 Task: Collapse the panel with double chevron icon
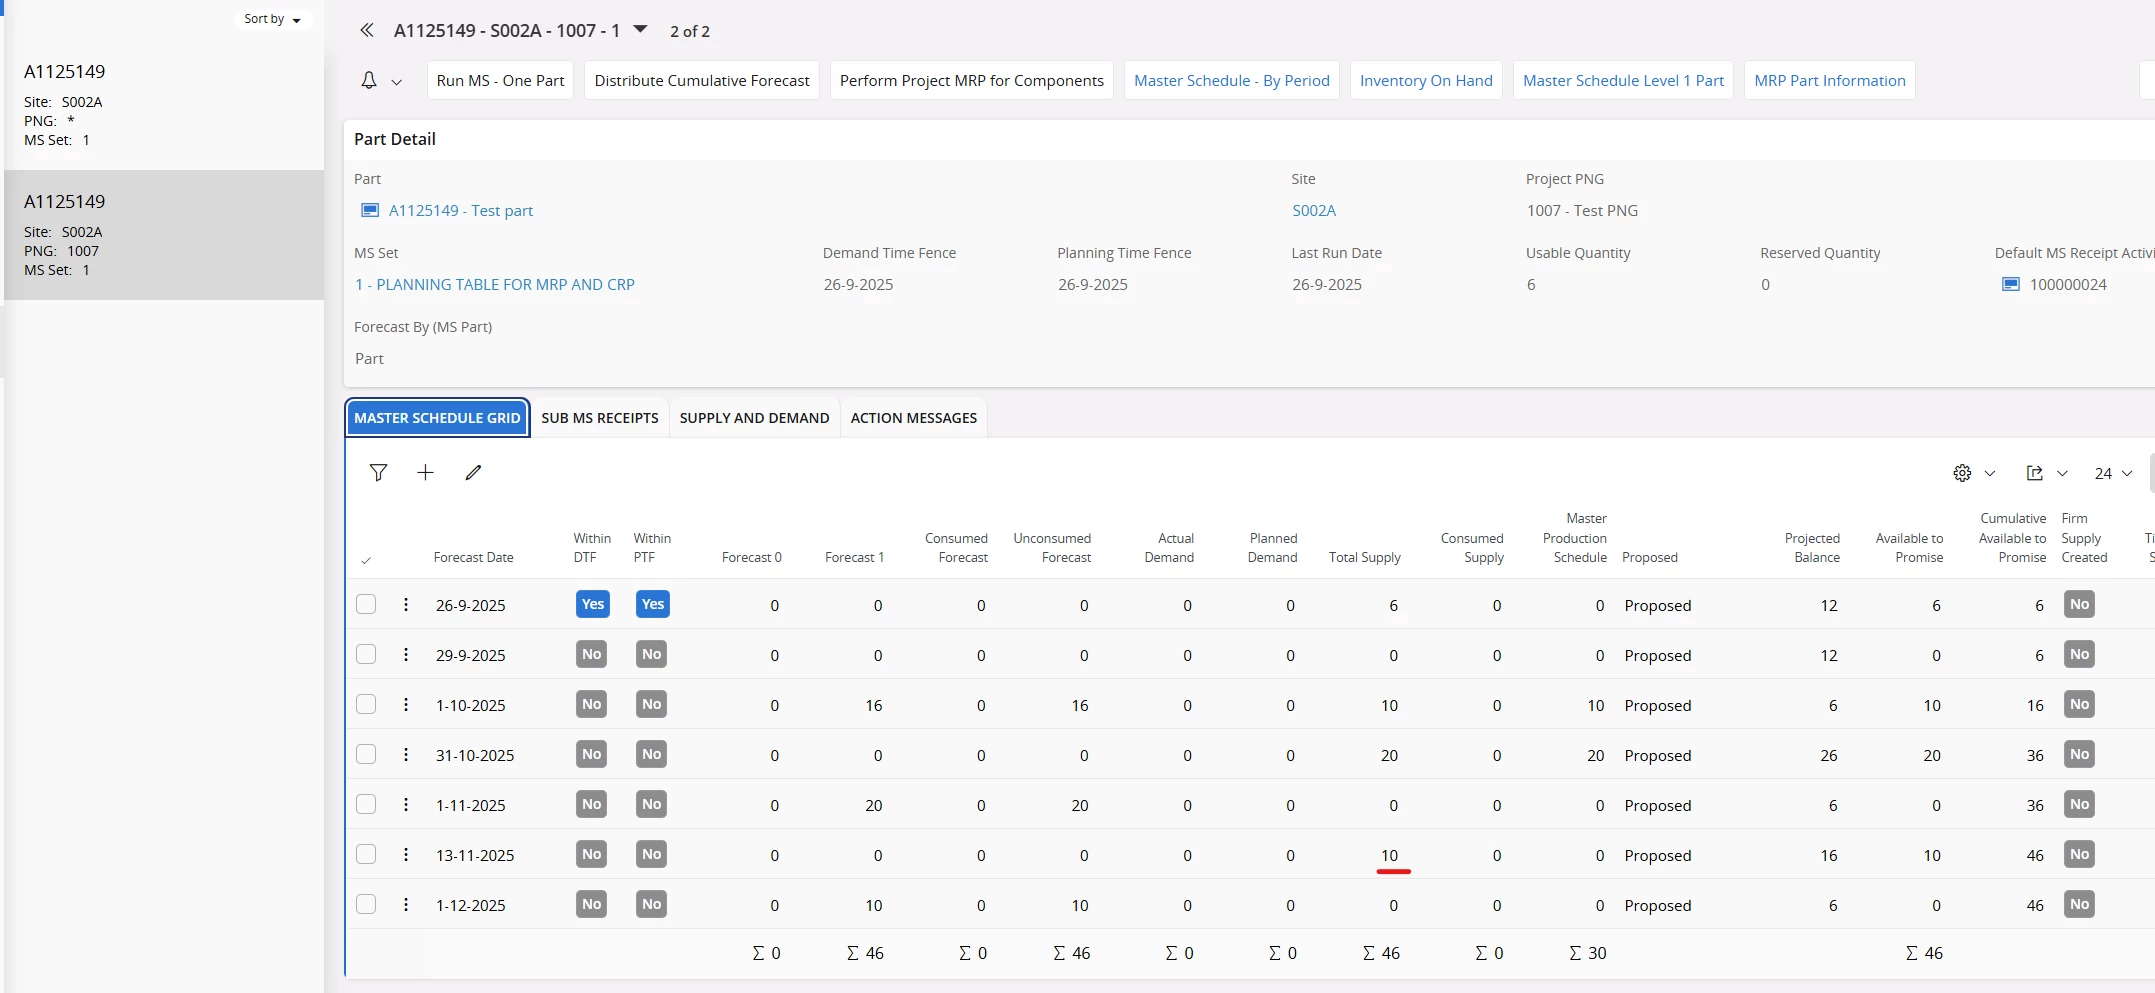pyautogui.click(x=367, y=31)
